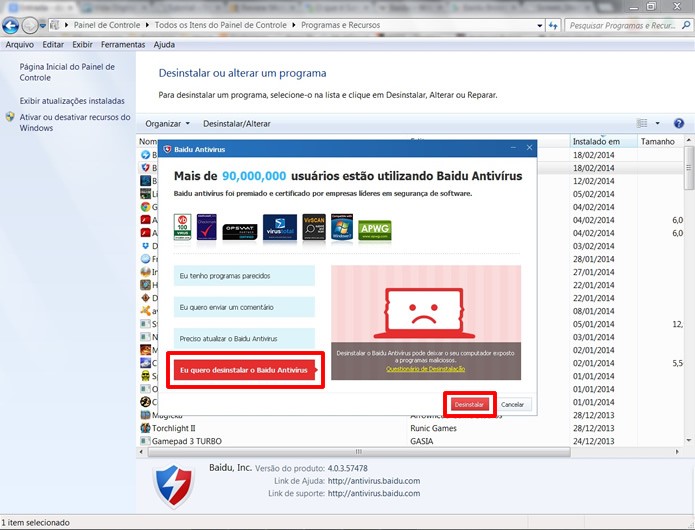Click the Baidu Antivirus dialog title icon

pos(167,149)
